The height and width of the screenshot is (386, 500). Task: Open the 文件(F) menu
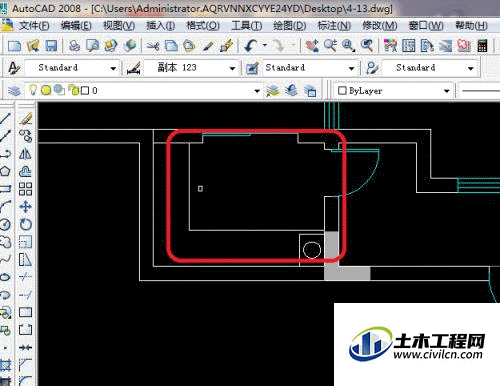click(34, 26)
